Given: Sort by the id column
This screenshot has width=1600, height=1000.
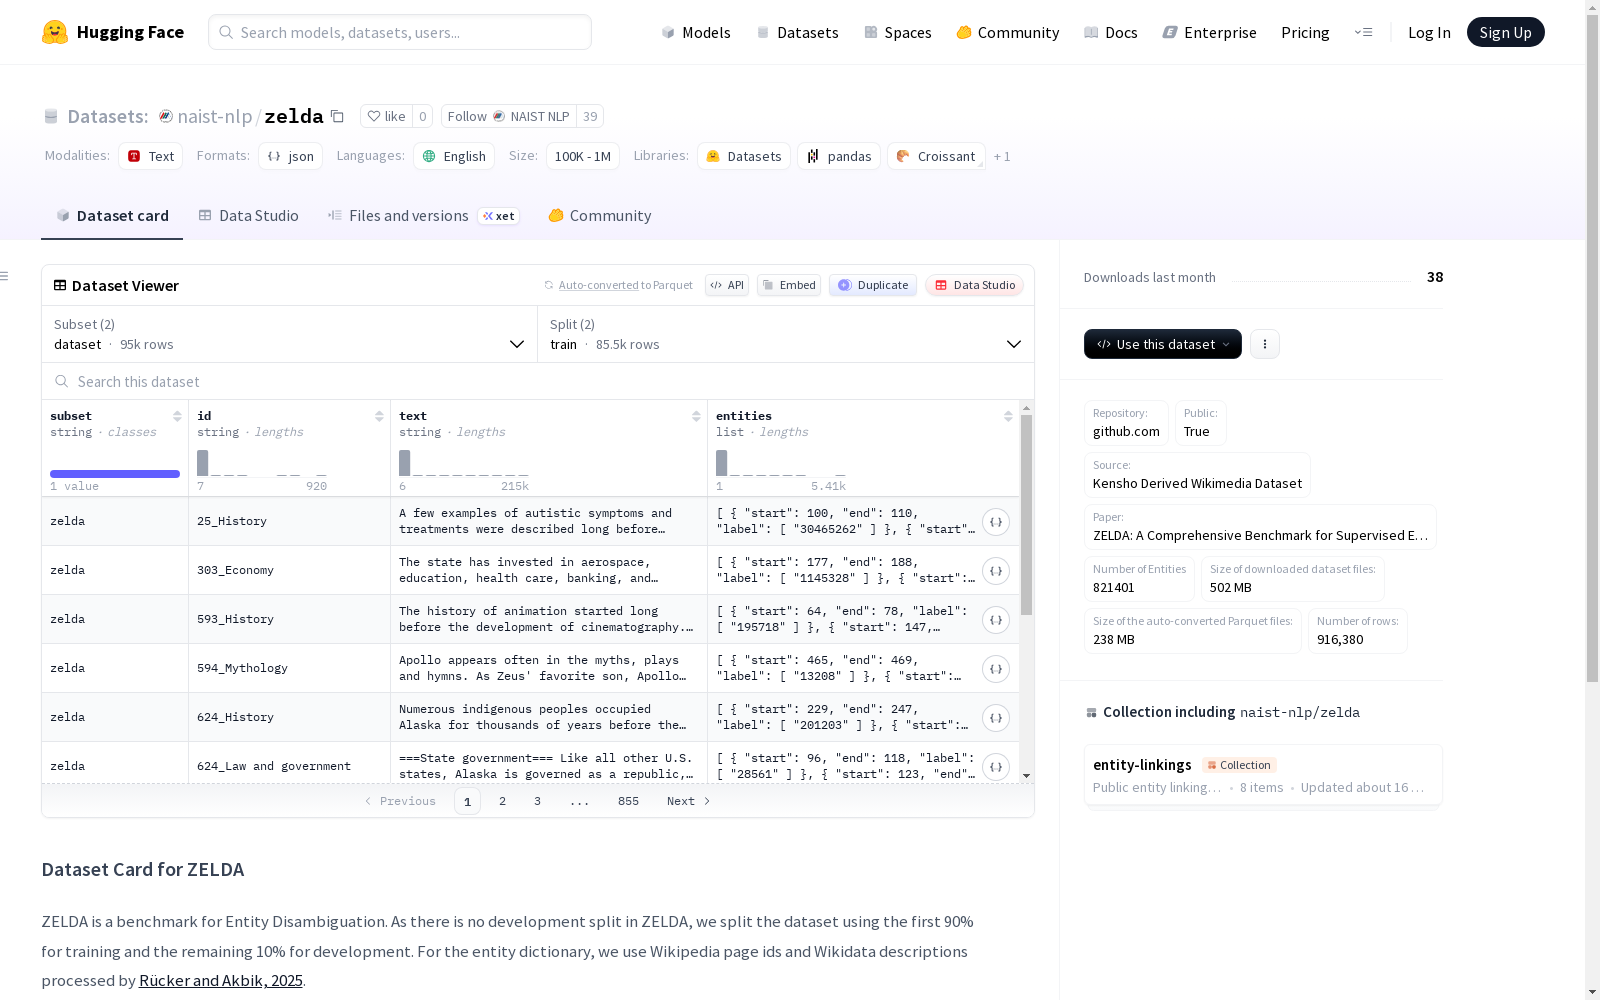Looking at the screenshot, I should [x=379, y=416].
